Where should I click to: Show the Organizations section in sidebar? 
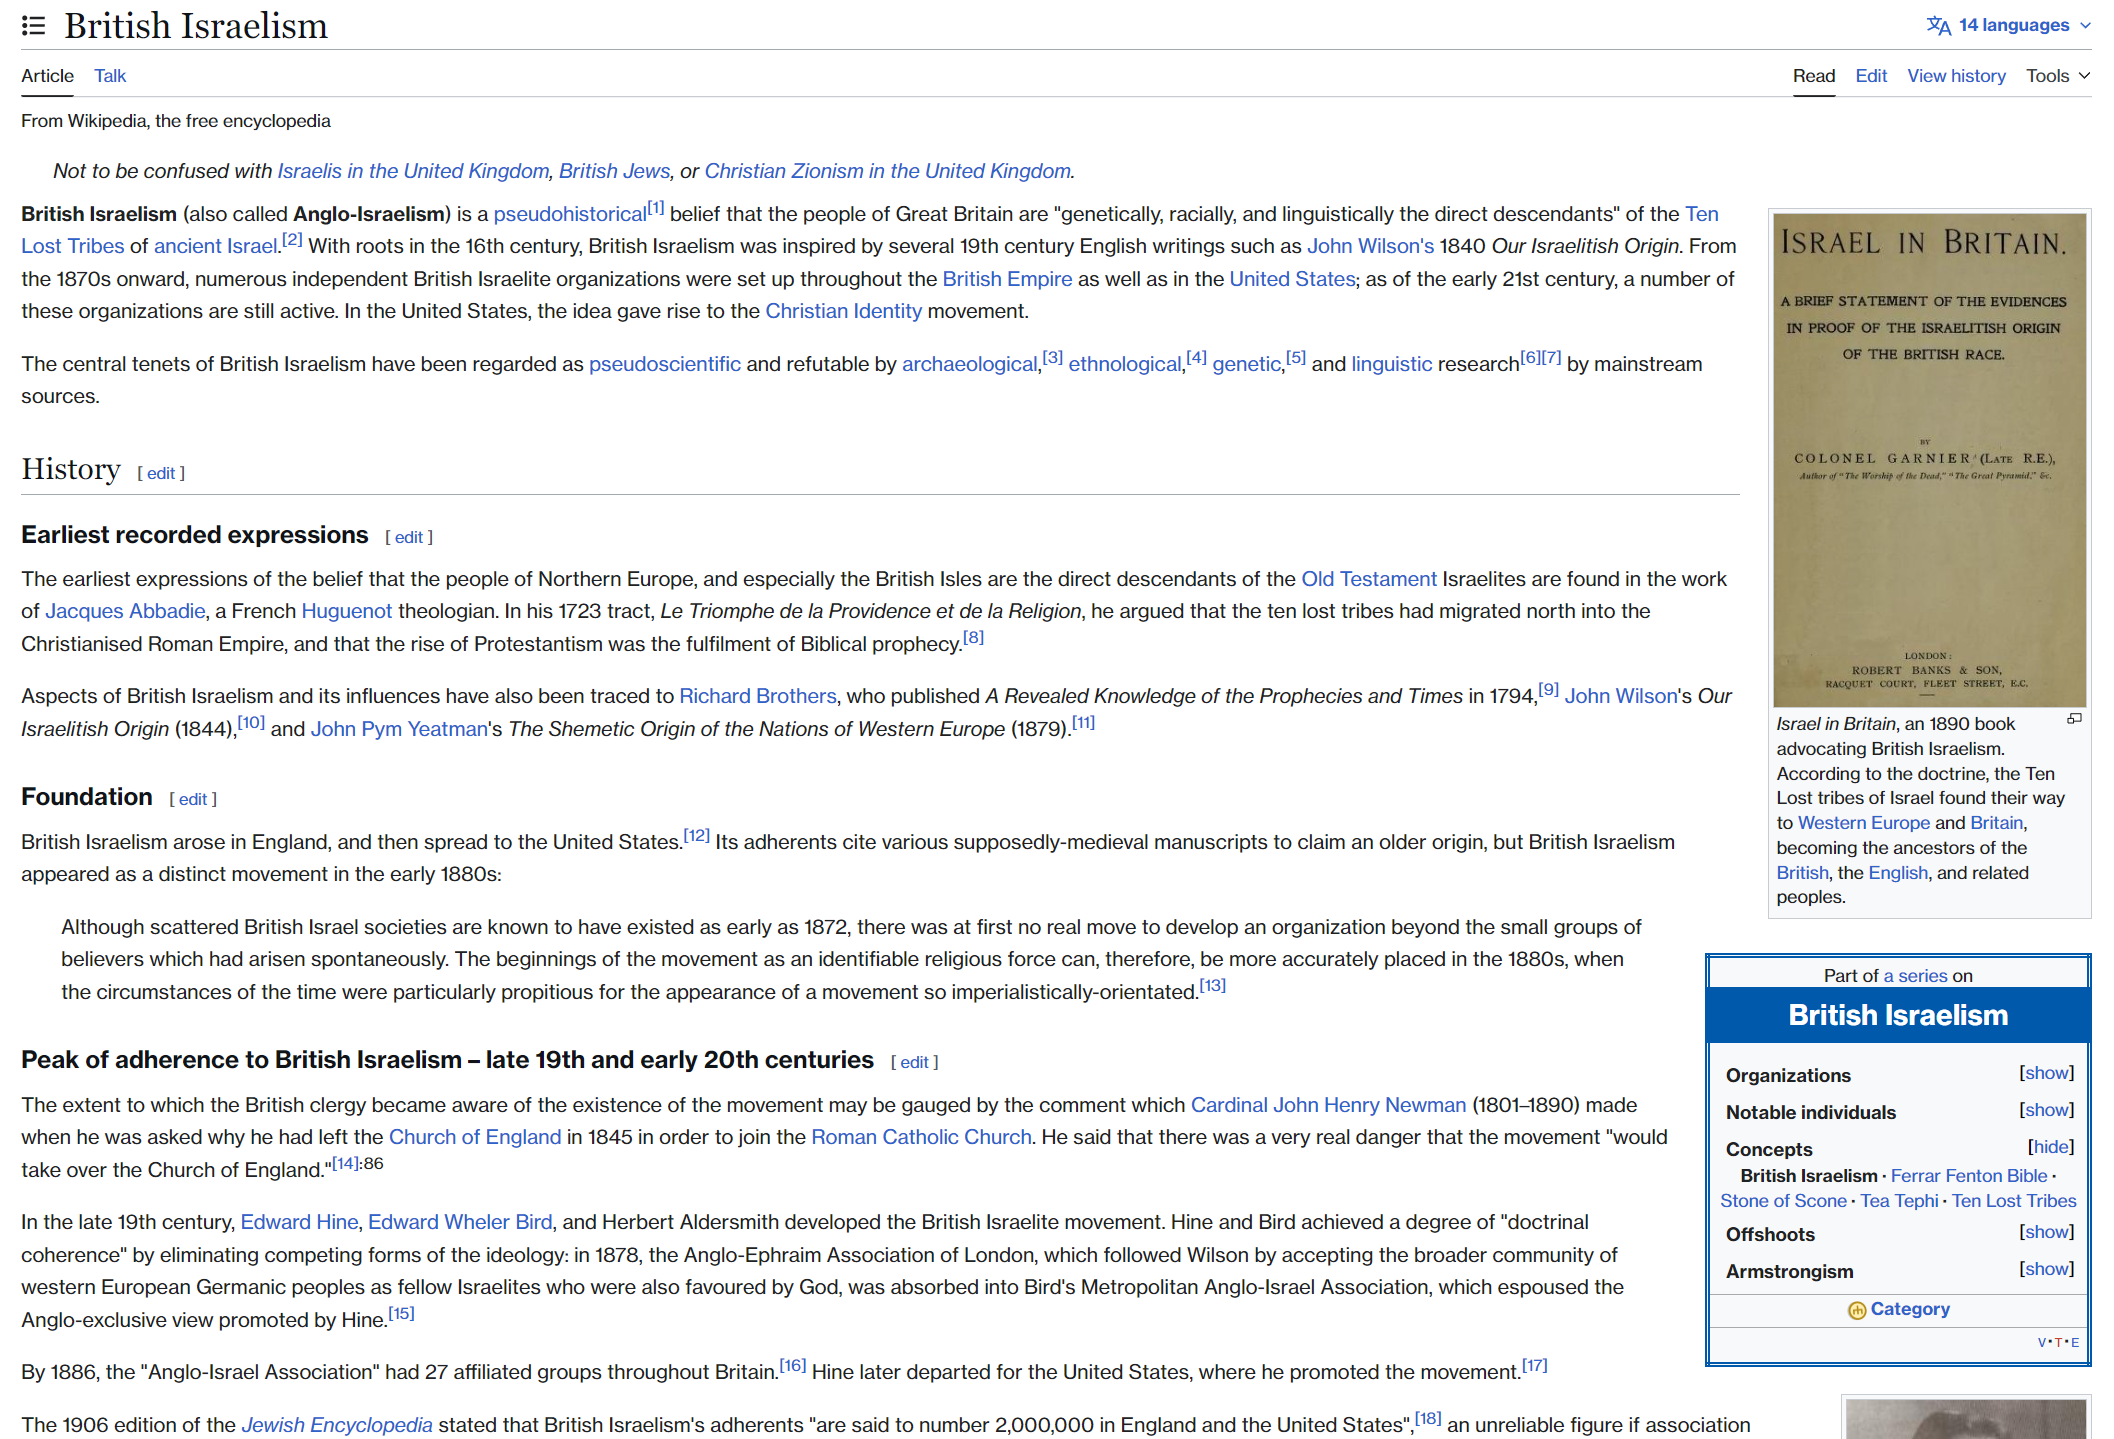2046,1073
